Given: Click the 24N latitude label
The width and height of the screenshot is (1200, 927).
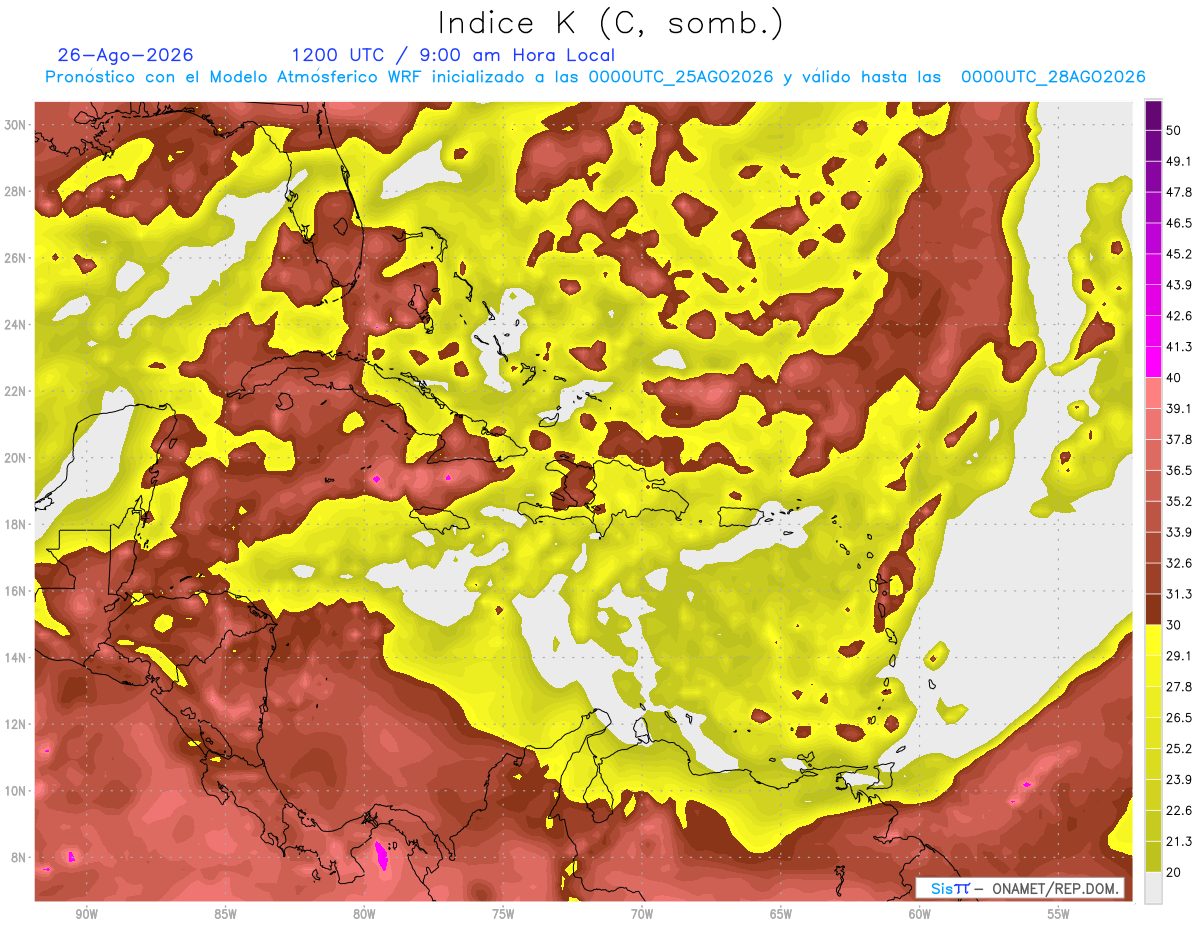Looking at the screenshot, I should point(15,324).
